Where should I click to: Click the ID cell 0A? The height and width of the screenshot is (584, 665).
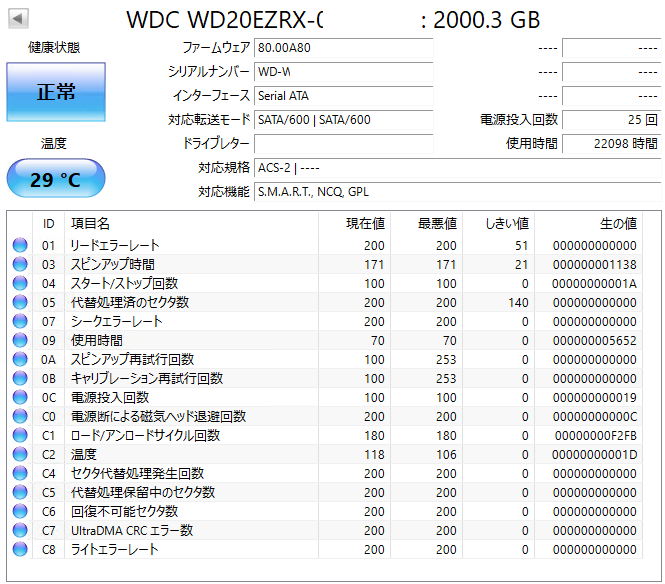pos(48,360)
